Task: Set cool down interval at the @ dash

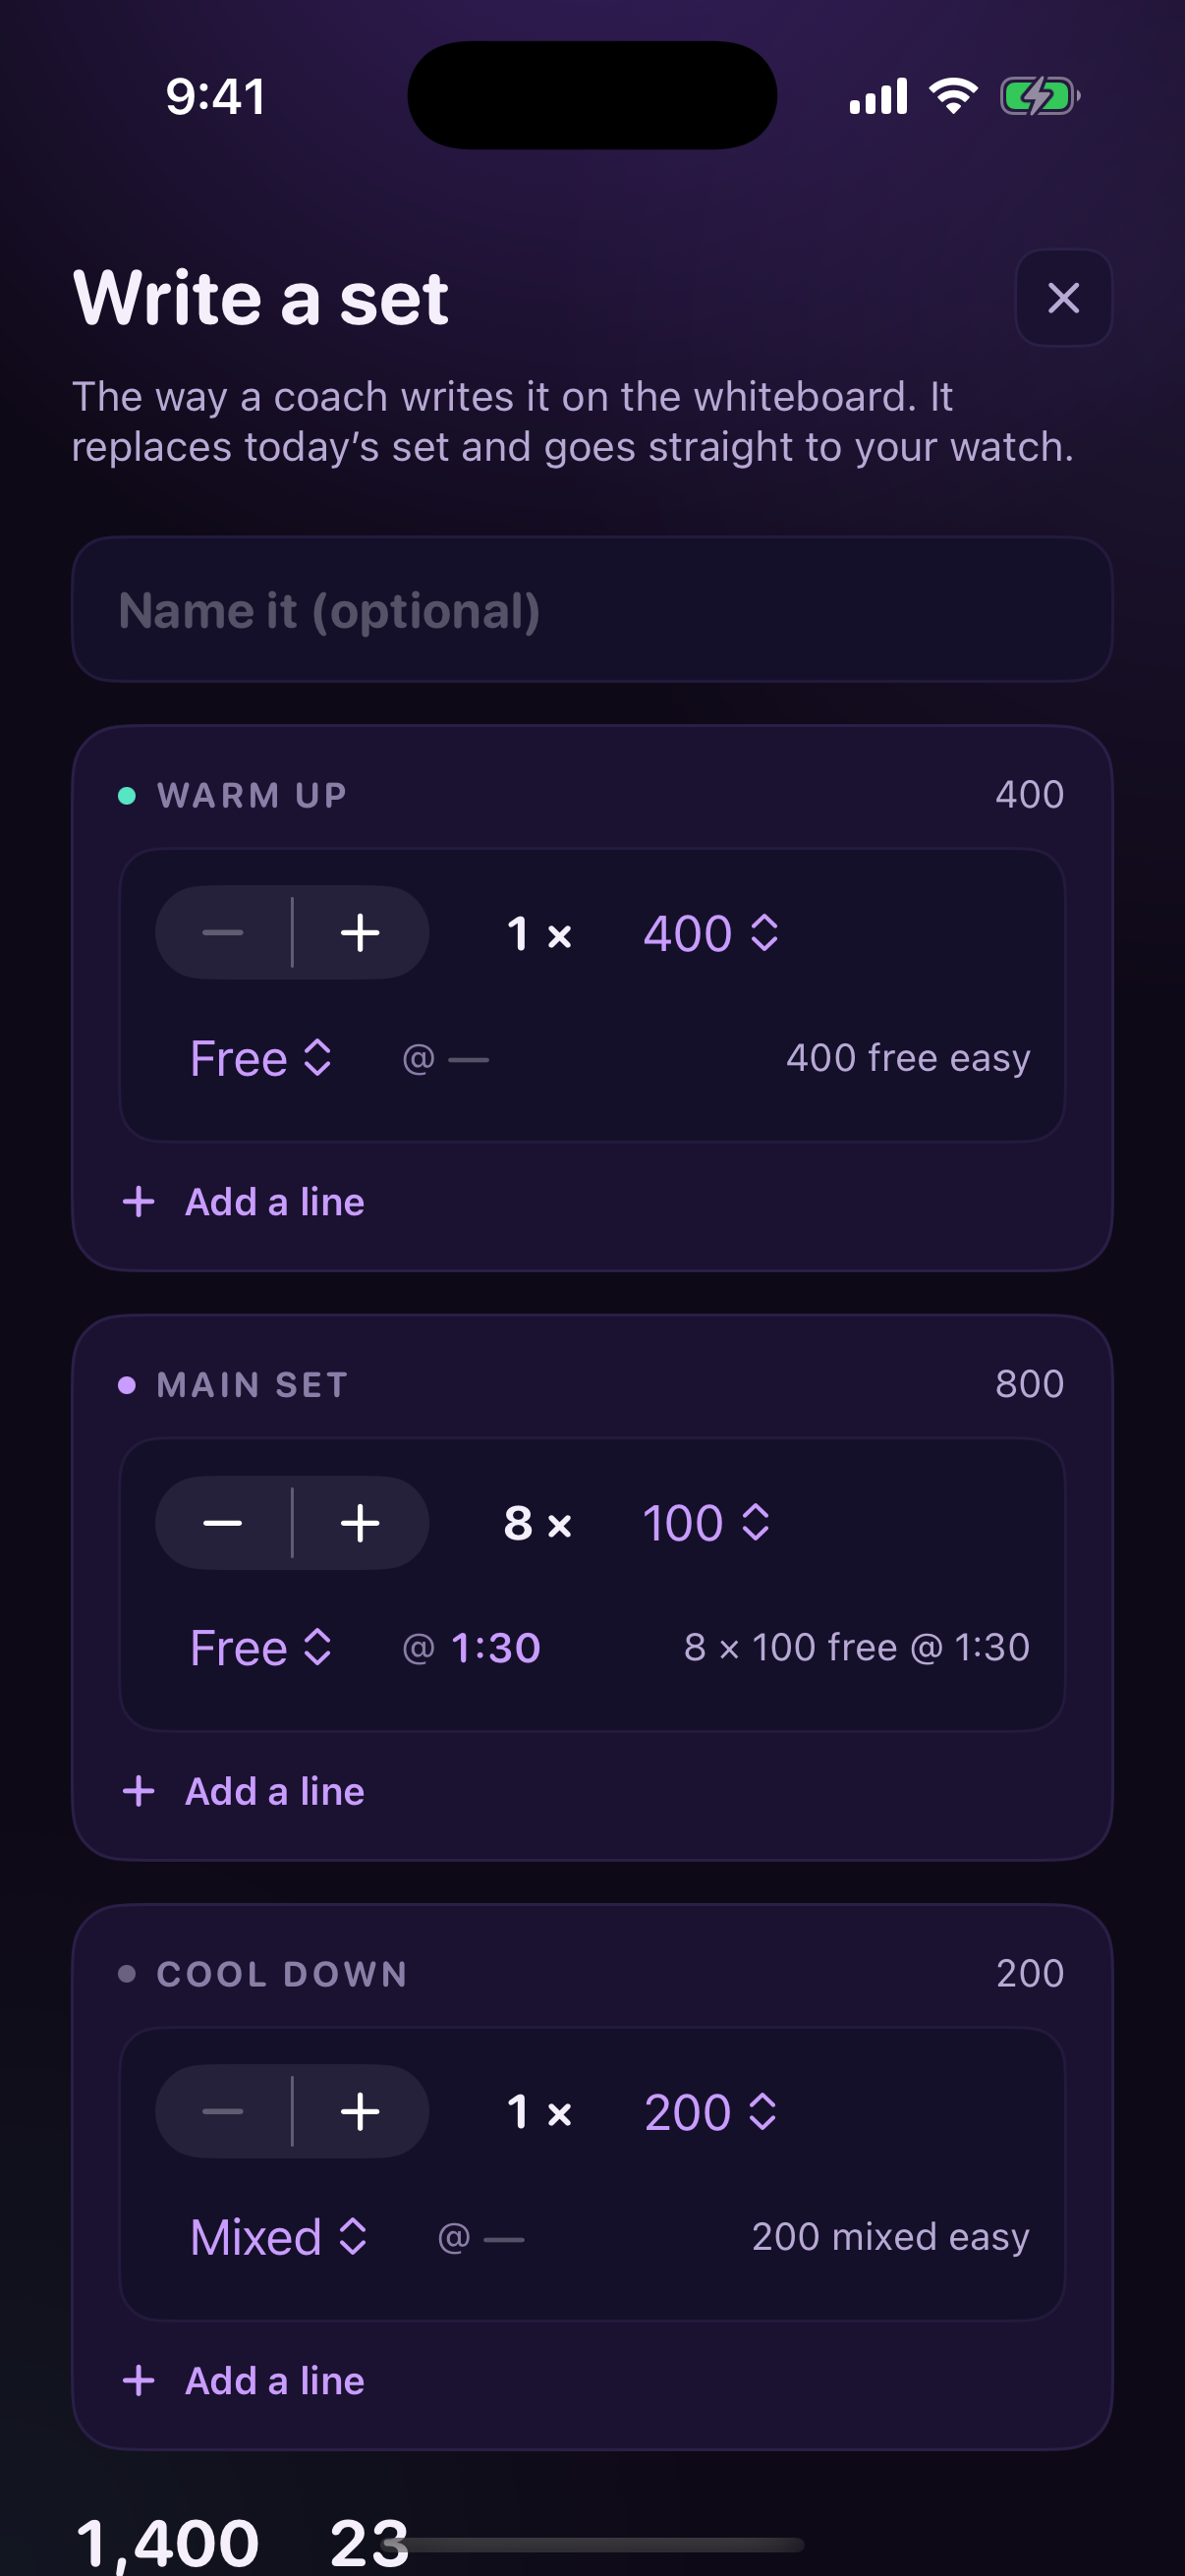Action: tap(481, 2238)
